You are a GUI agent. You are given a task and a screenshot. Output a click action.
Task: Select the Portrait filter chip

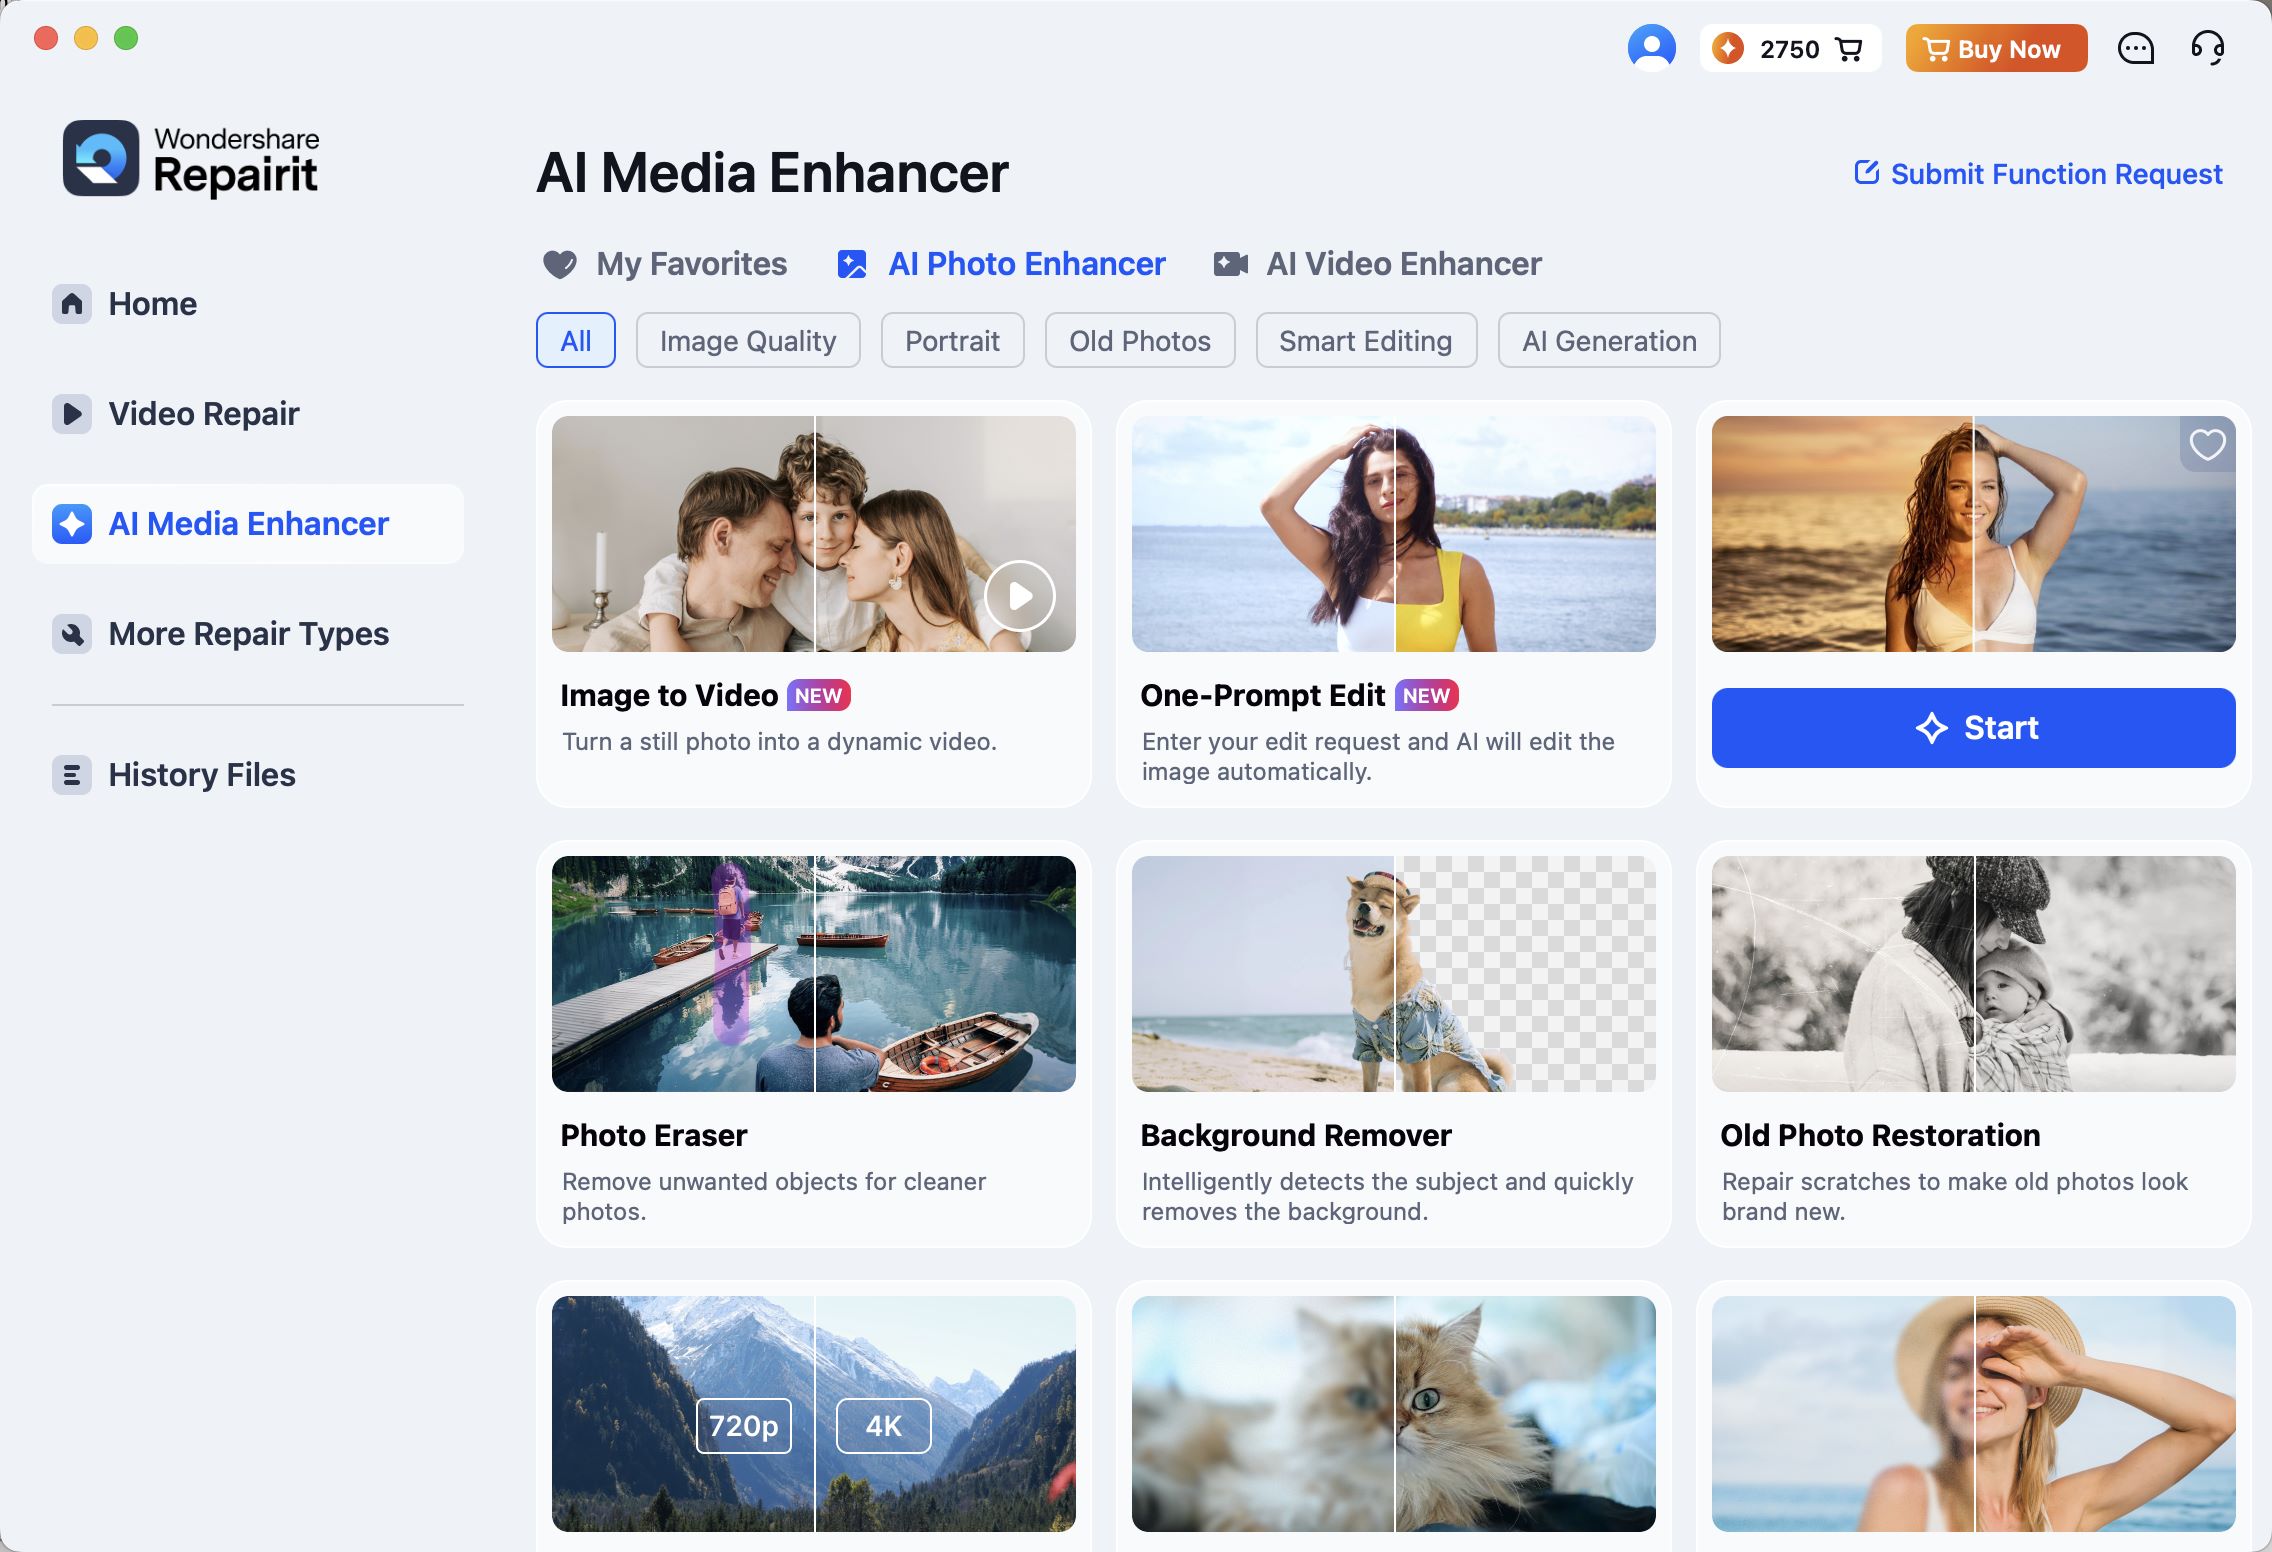952,341
